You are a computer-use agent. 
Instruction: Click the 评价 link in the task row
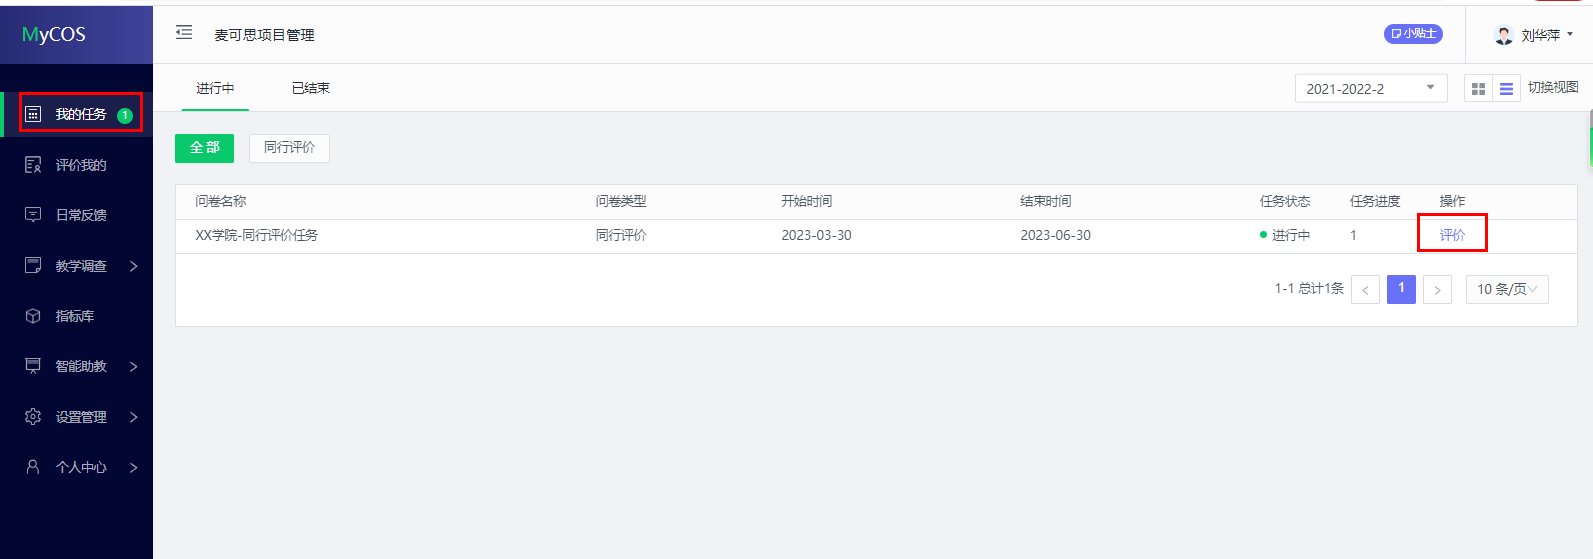pos(1452,235)
